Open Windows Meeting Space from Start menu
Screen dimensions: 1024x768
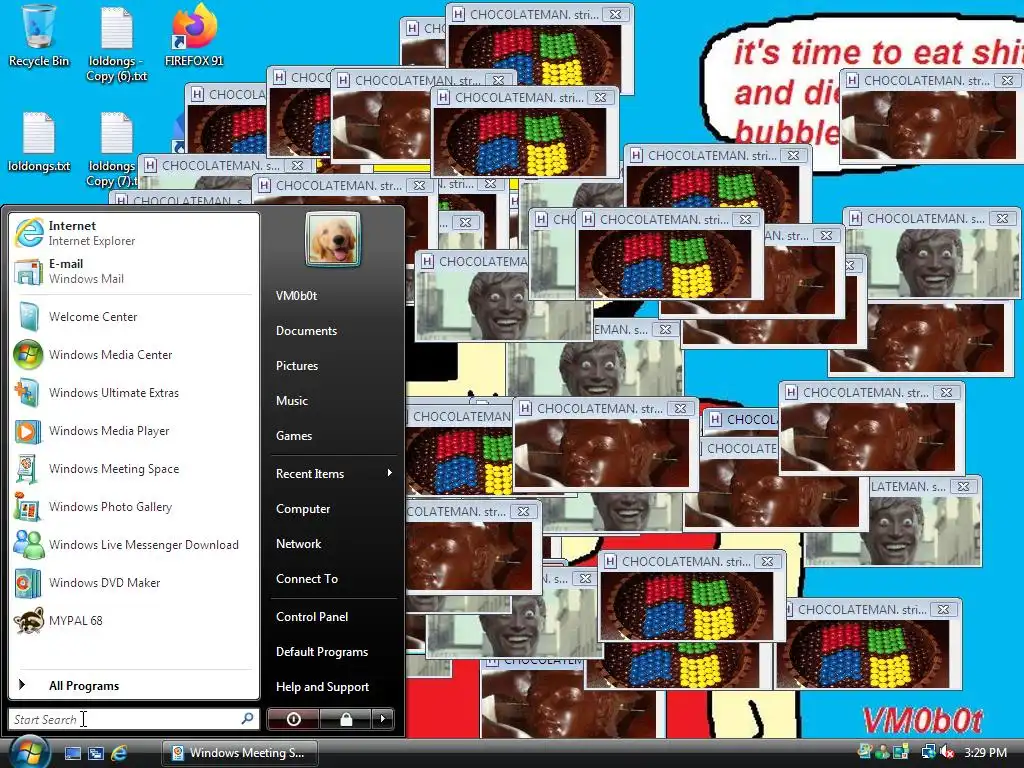pos(133,468)
